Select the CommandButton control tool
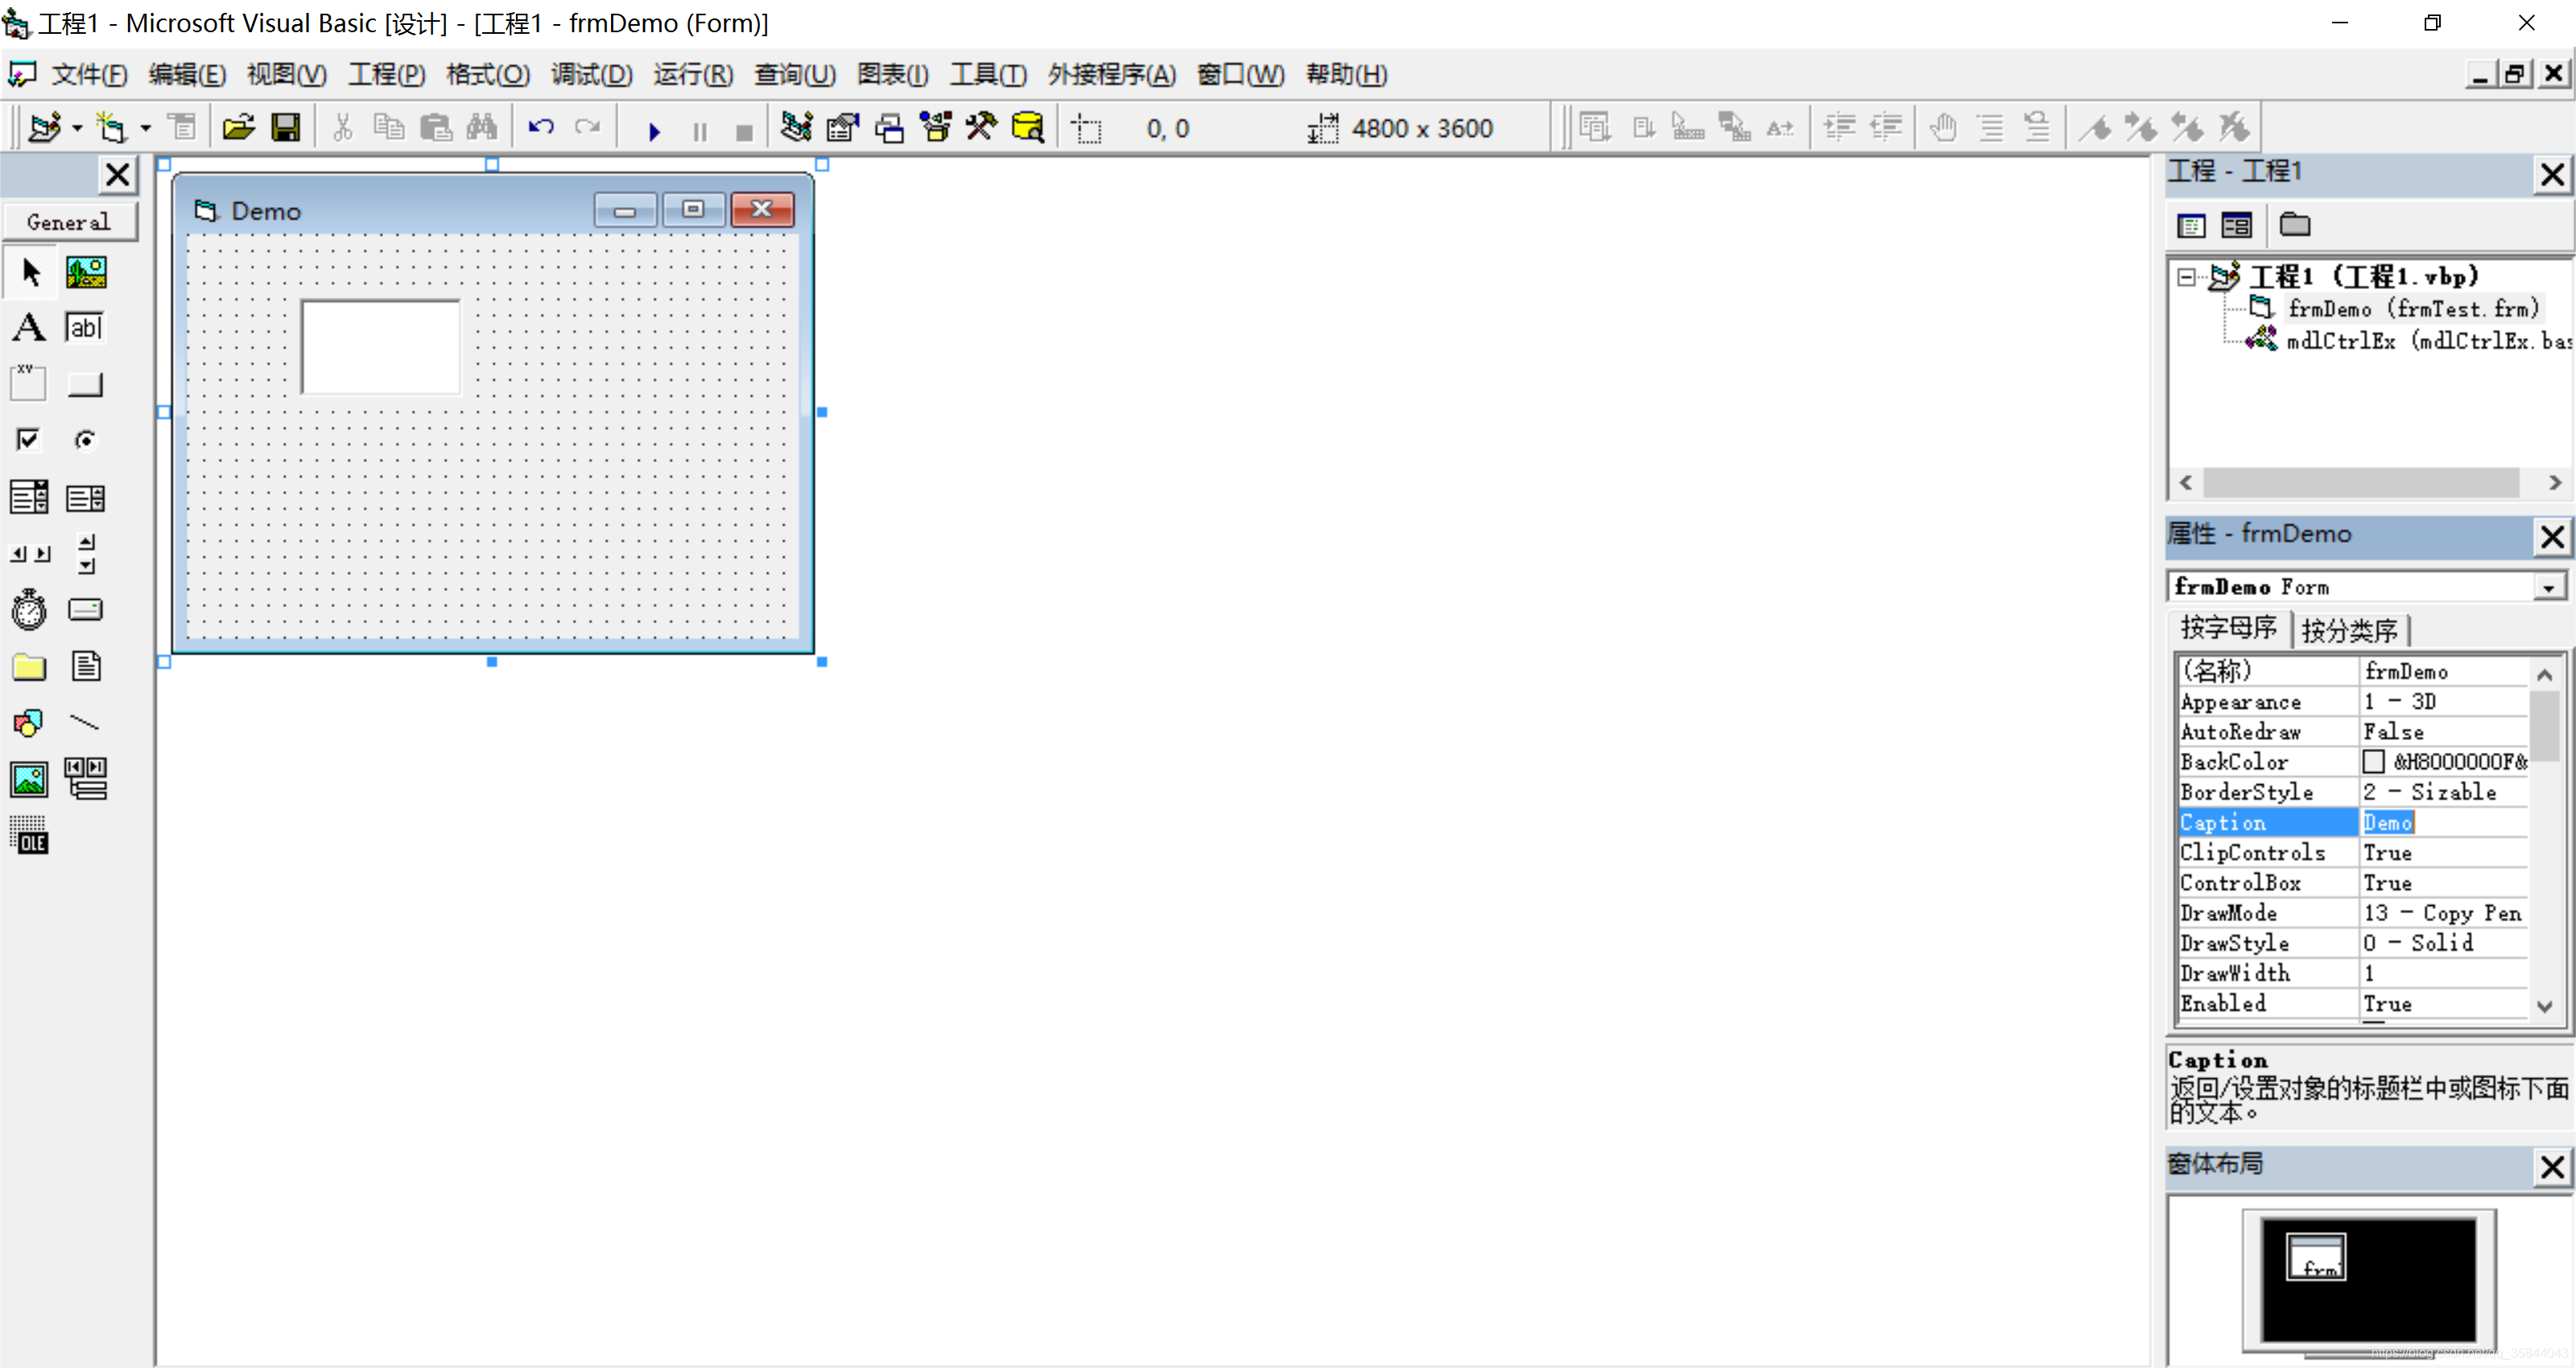Image resolution: width=2576 pixels, height=1368 pixels. point(86,384)
